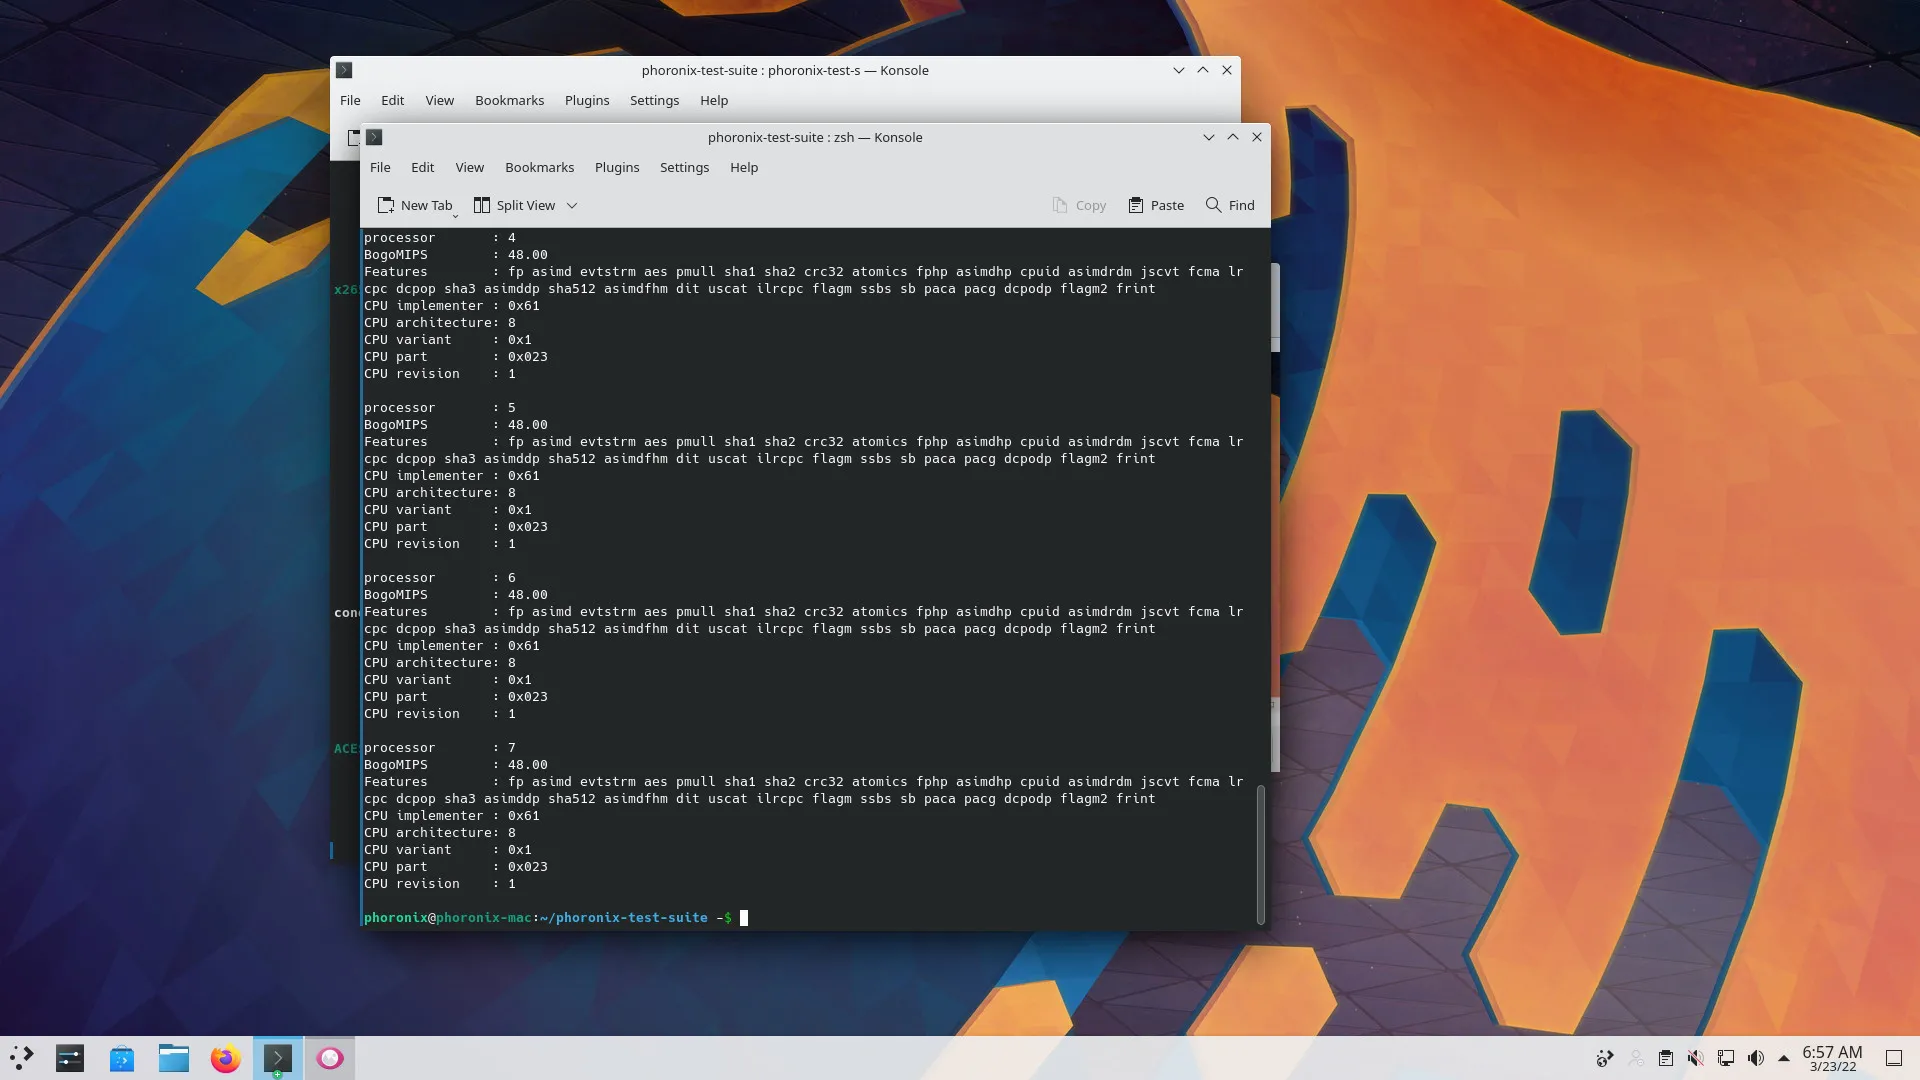Viewport: 1920px width, 1080px height.
Task: Click the Firefox browser taskbar icon
Action: [x=225, y=1058]
